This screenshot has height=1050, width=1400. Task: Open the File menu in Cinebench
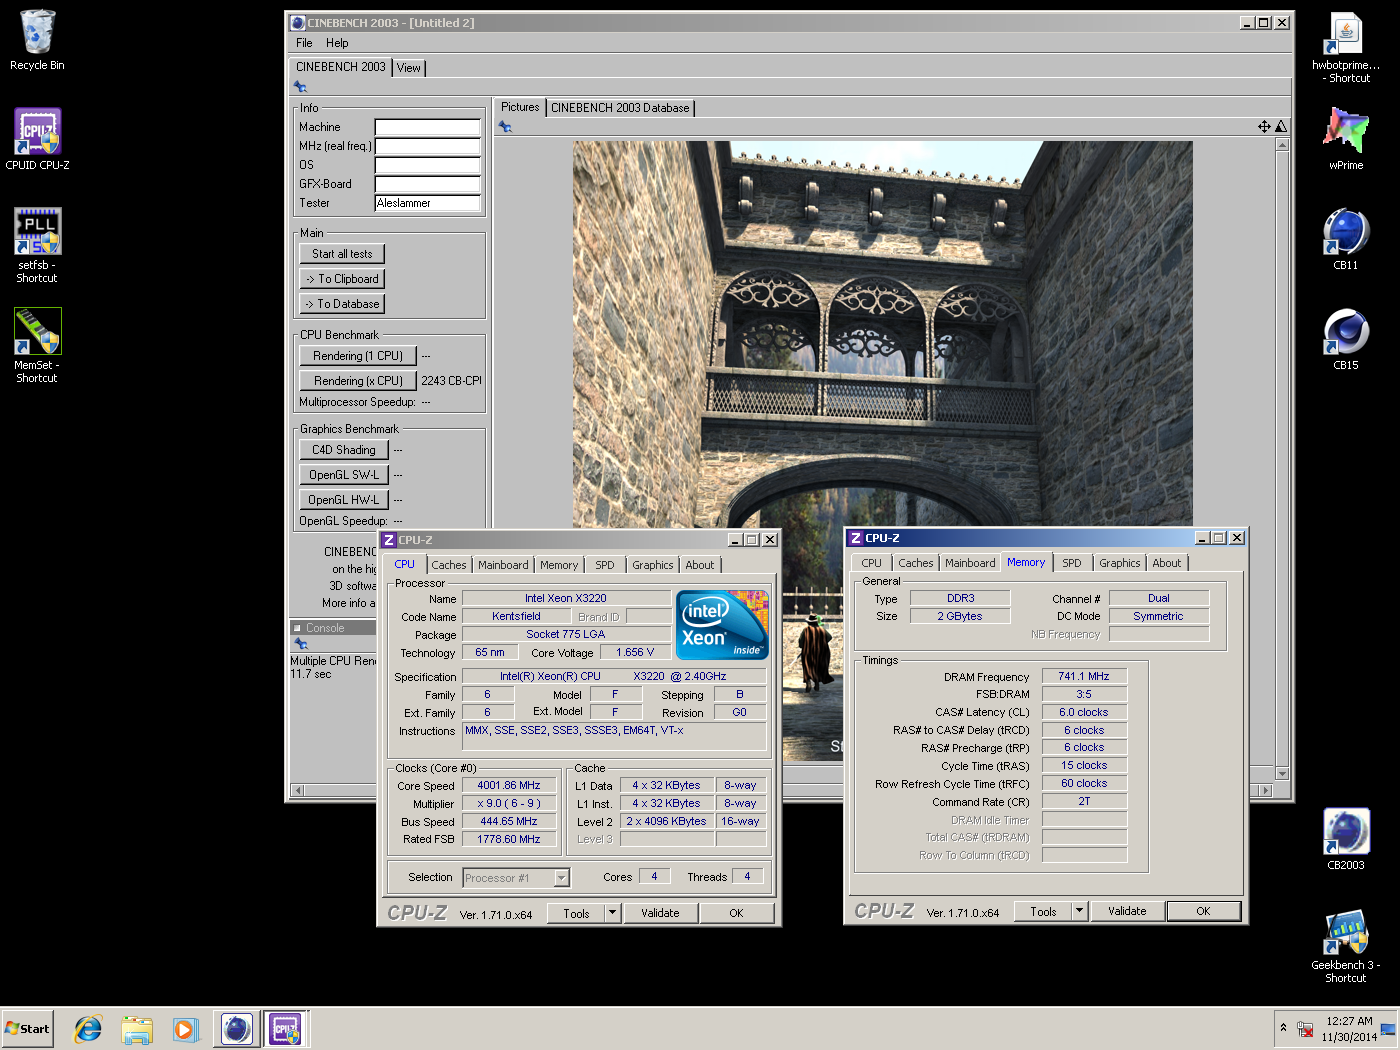[304, 43]
